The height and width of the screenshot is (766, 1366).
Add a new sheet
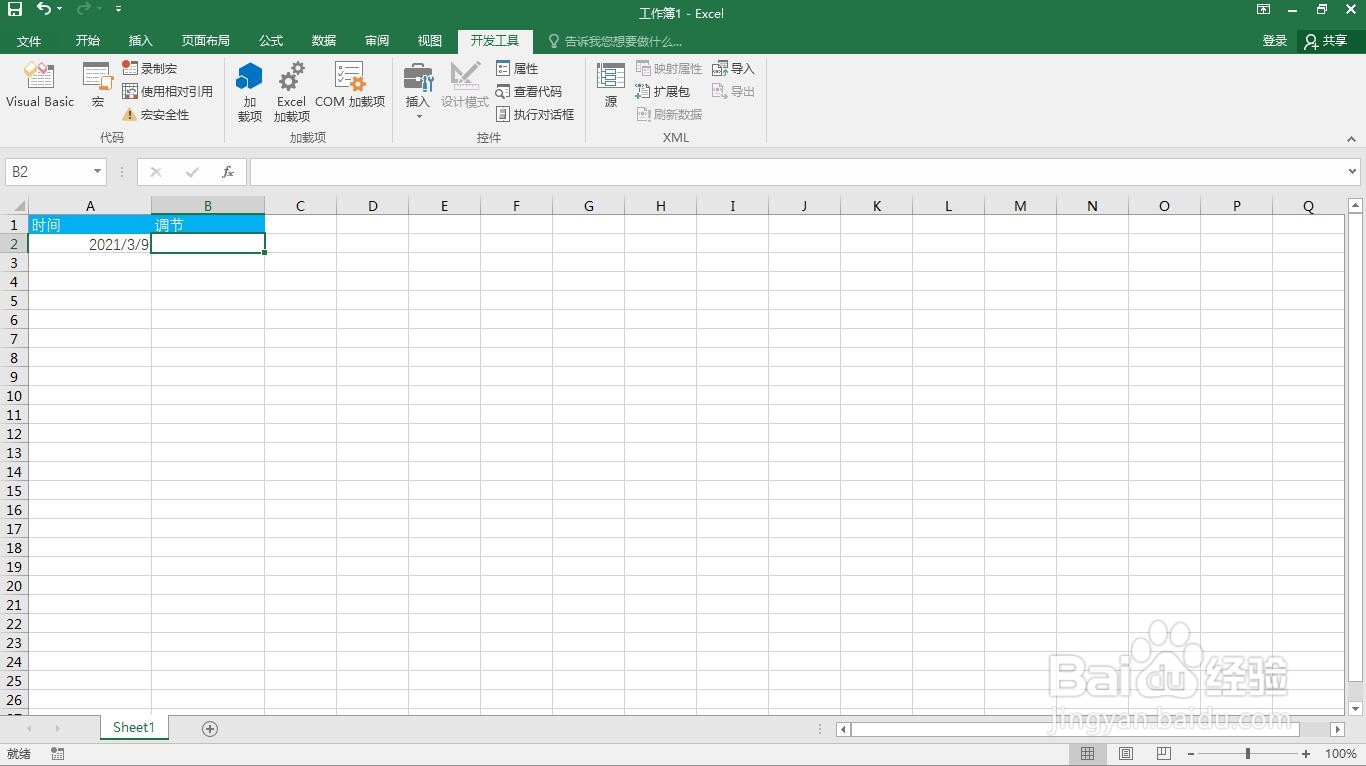[x=210, y=729]
